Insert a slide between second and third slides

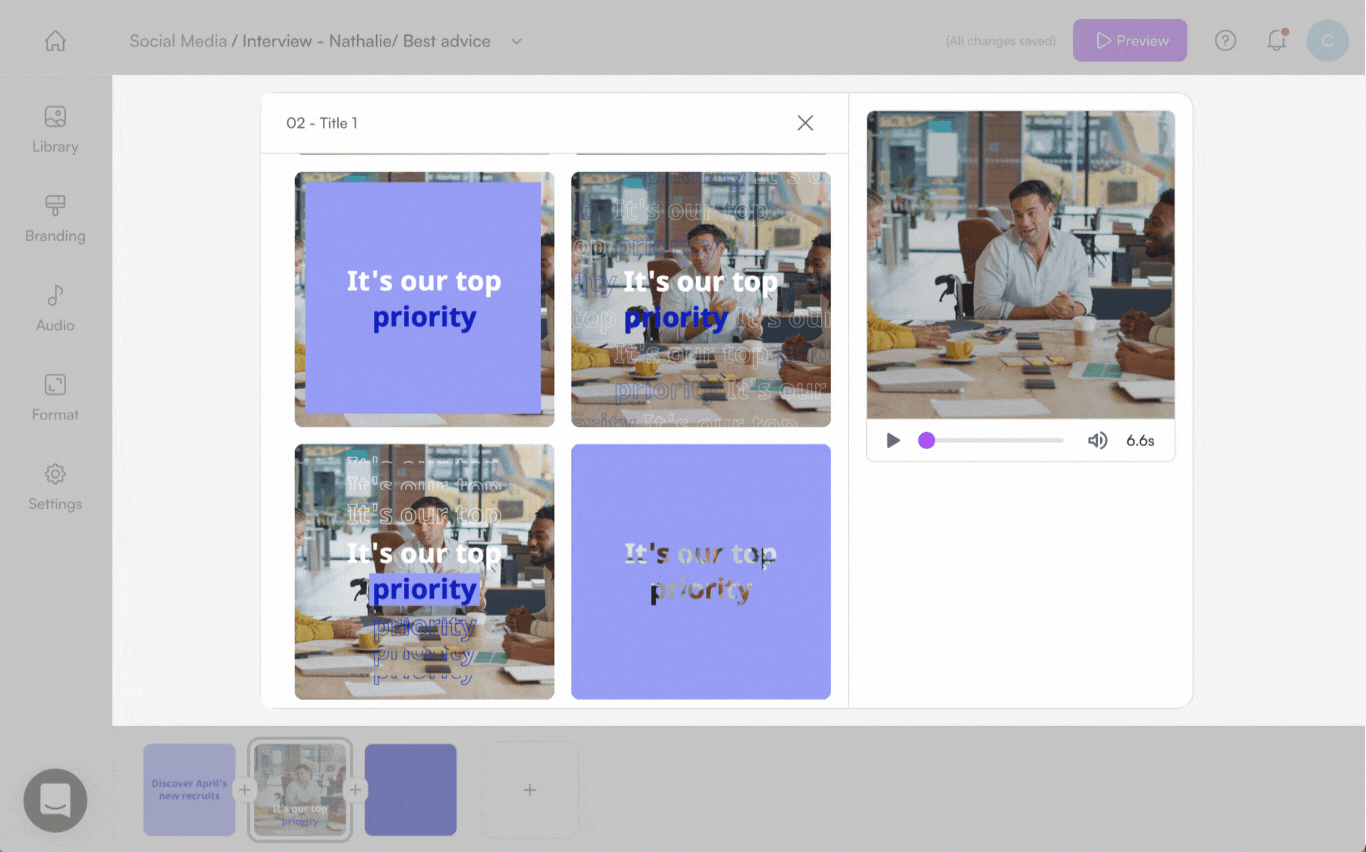[x=355, y=790]
